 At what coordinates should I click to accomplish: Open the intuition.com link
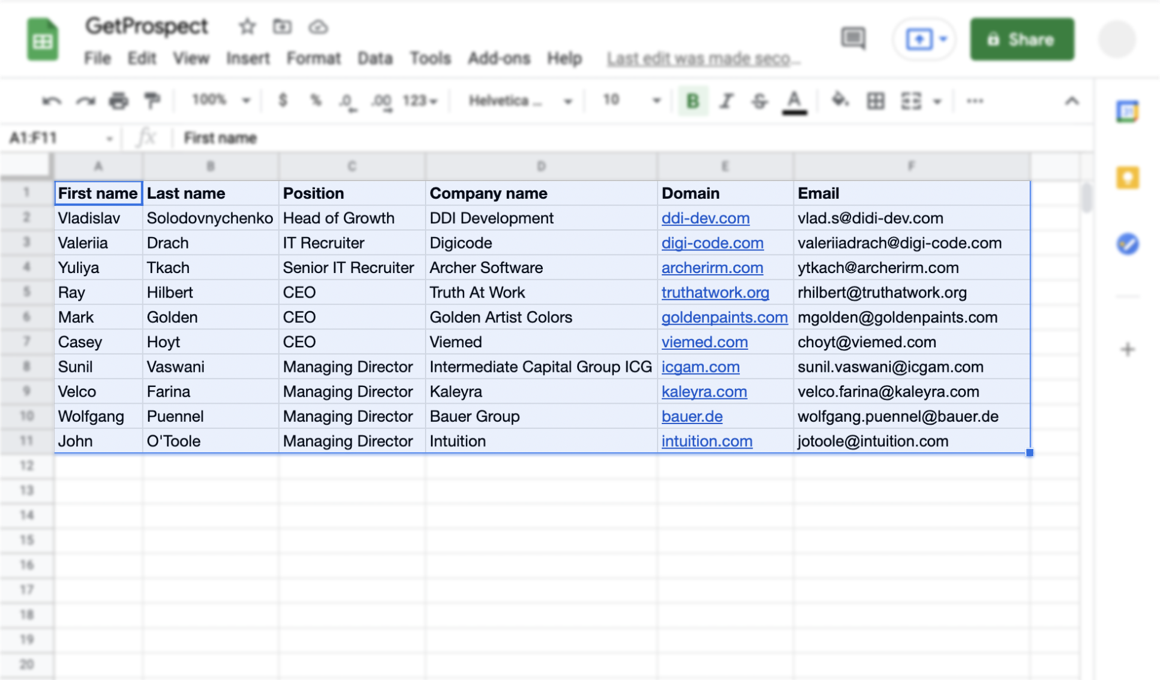707,441
